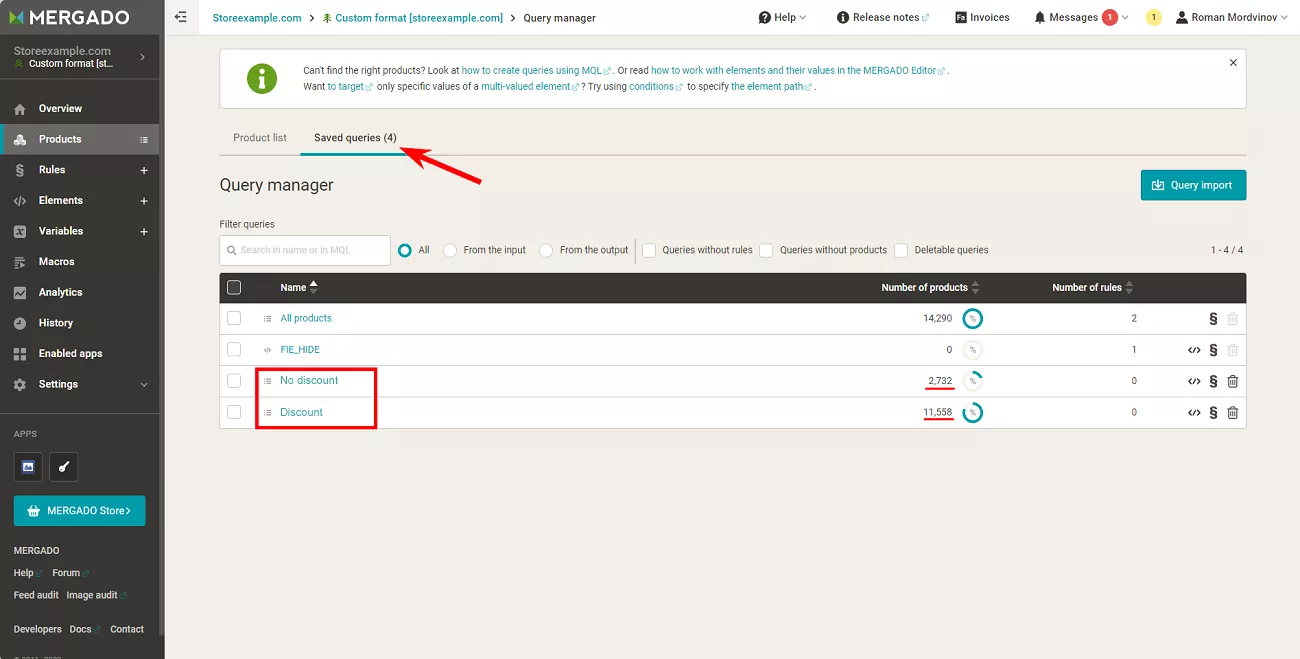Sort by Number of products column
The height and width of the screenshot is (659, 1300).
pos(930,288)
